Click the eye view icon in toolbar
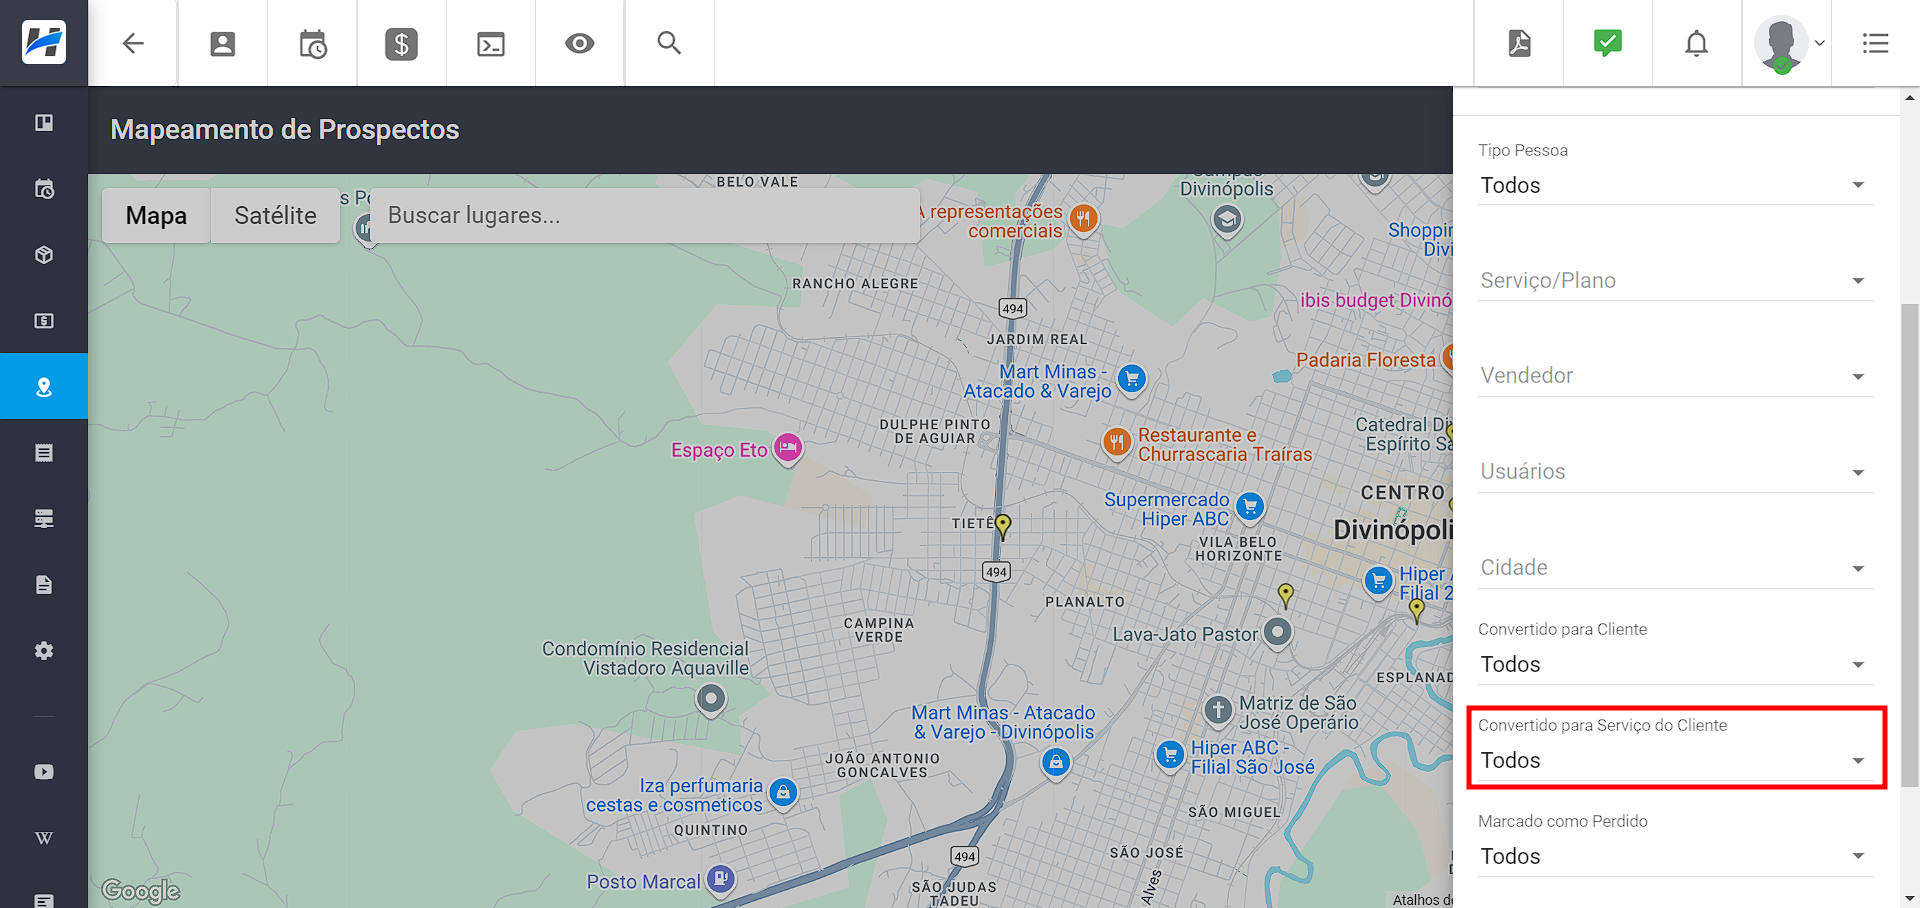Screen dimensions: 1920x908 pos(580,43)
